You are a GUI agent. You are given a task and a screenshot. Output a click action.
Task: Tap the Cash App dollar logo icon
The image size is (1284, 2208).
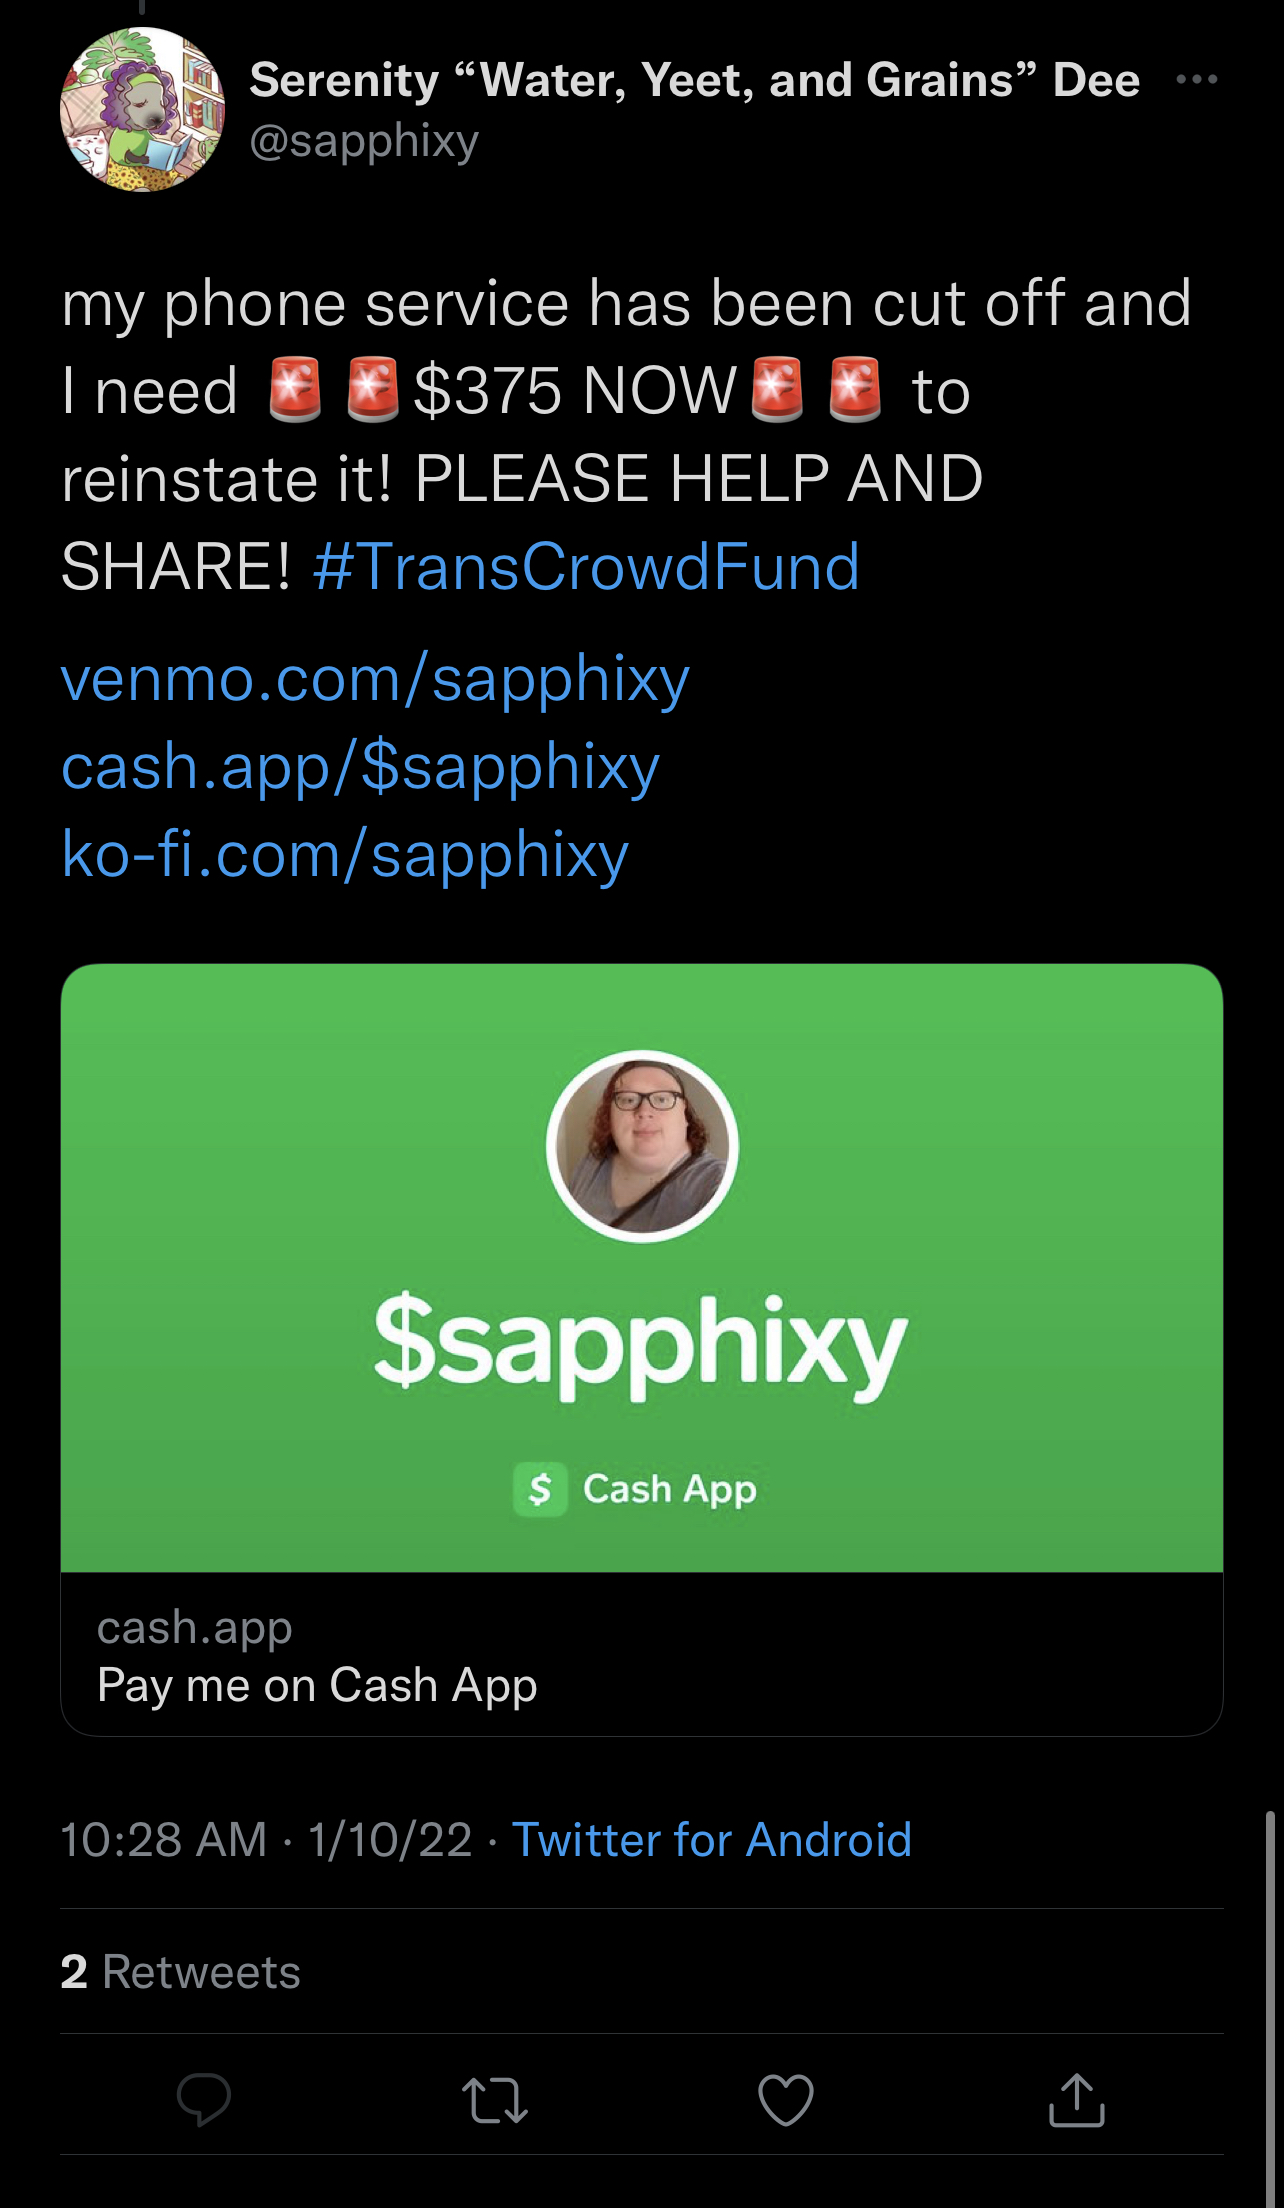540,1489
